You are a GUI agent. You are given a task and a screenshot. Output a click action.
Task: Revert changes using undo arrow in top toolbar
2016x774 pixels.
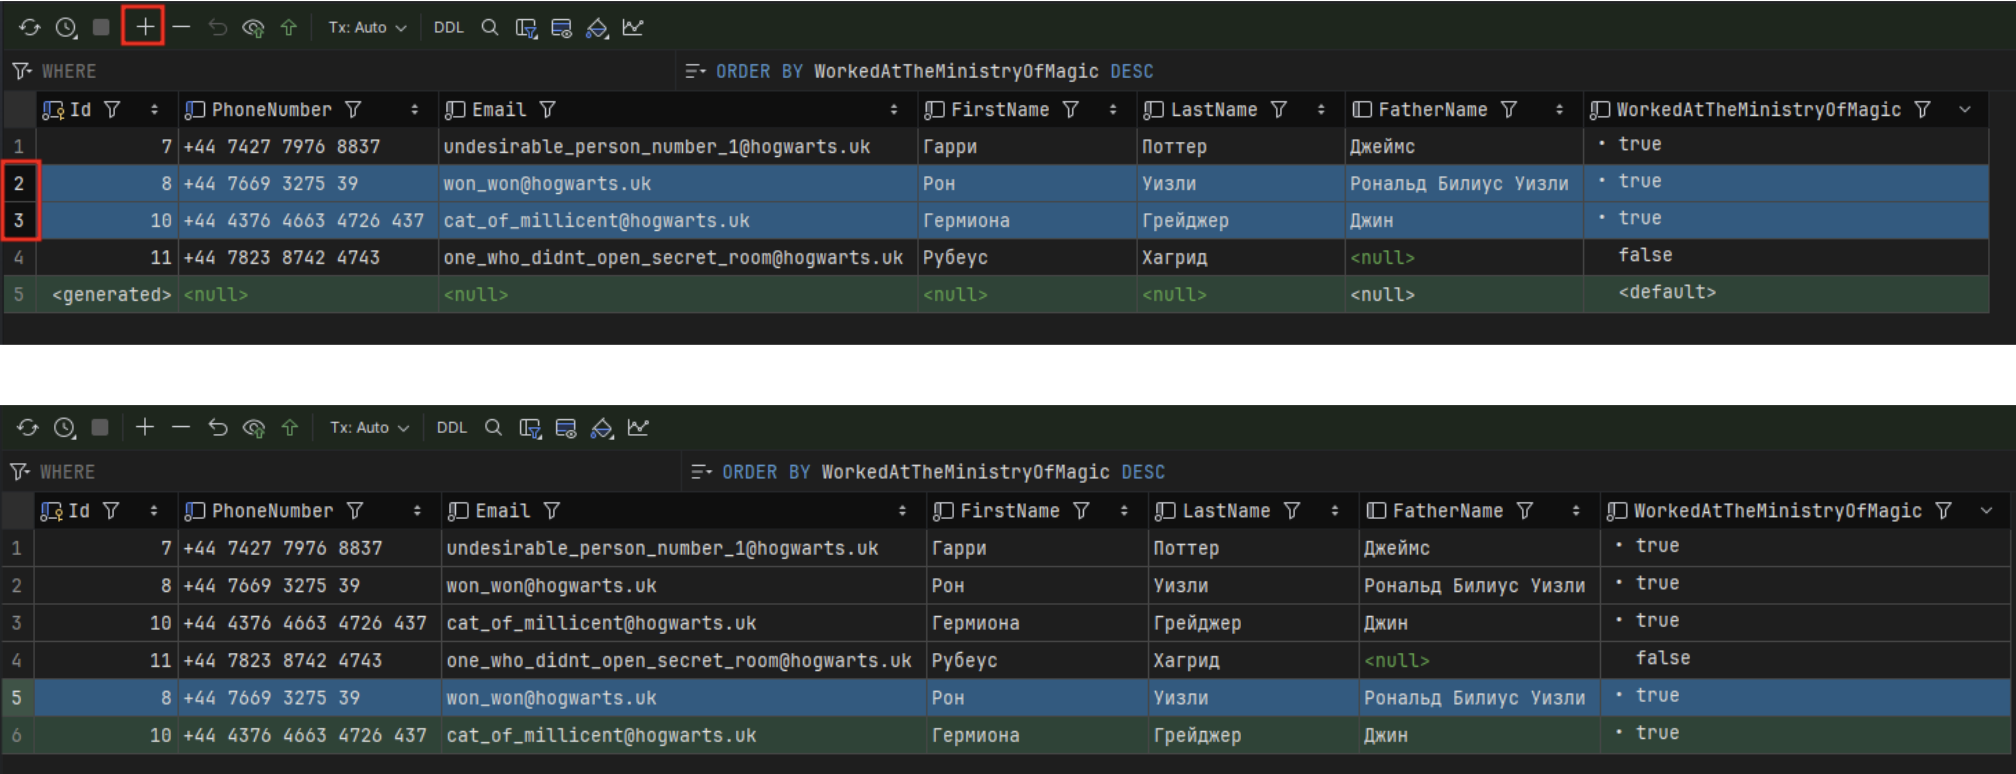(217, 27)
